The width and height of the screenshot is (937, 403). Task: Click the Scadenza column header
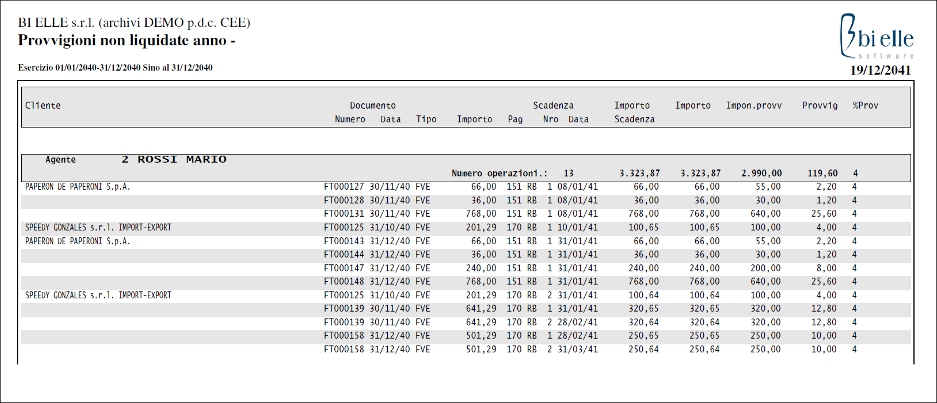pyautogui.click(x=553, y=105)
